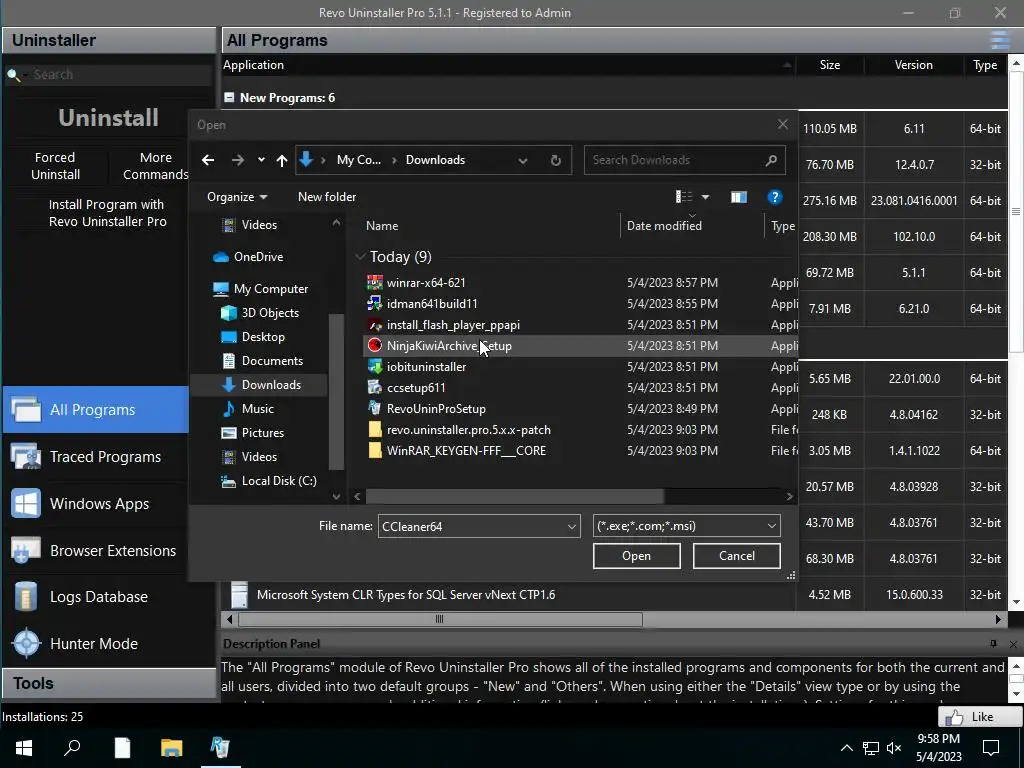Click the Search Downloads field
The height and width of the screenshot is (768, 1024).
(684, 160)
